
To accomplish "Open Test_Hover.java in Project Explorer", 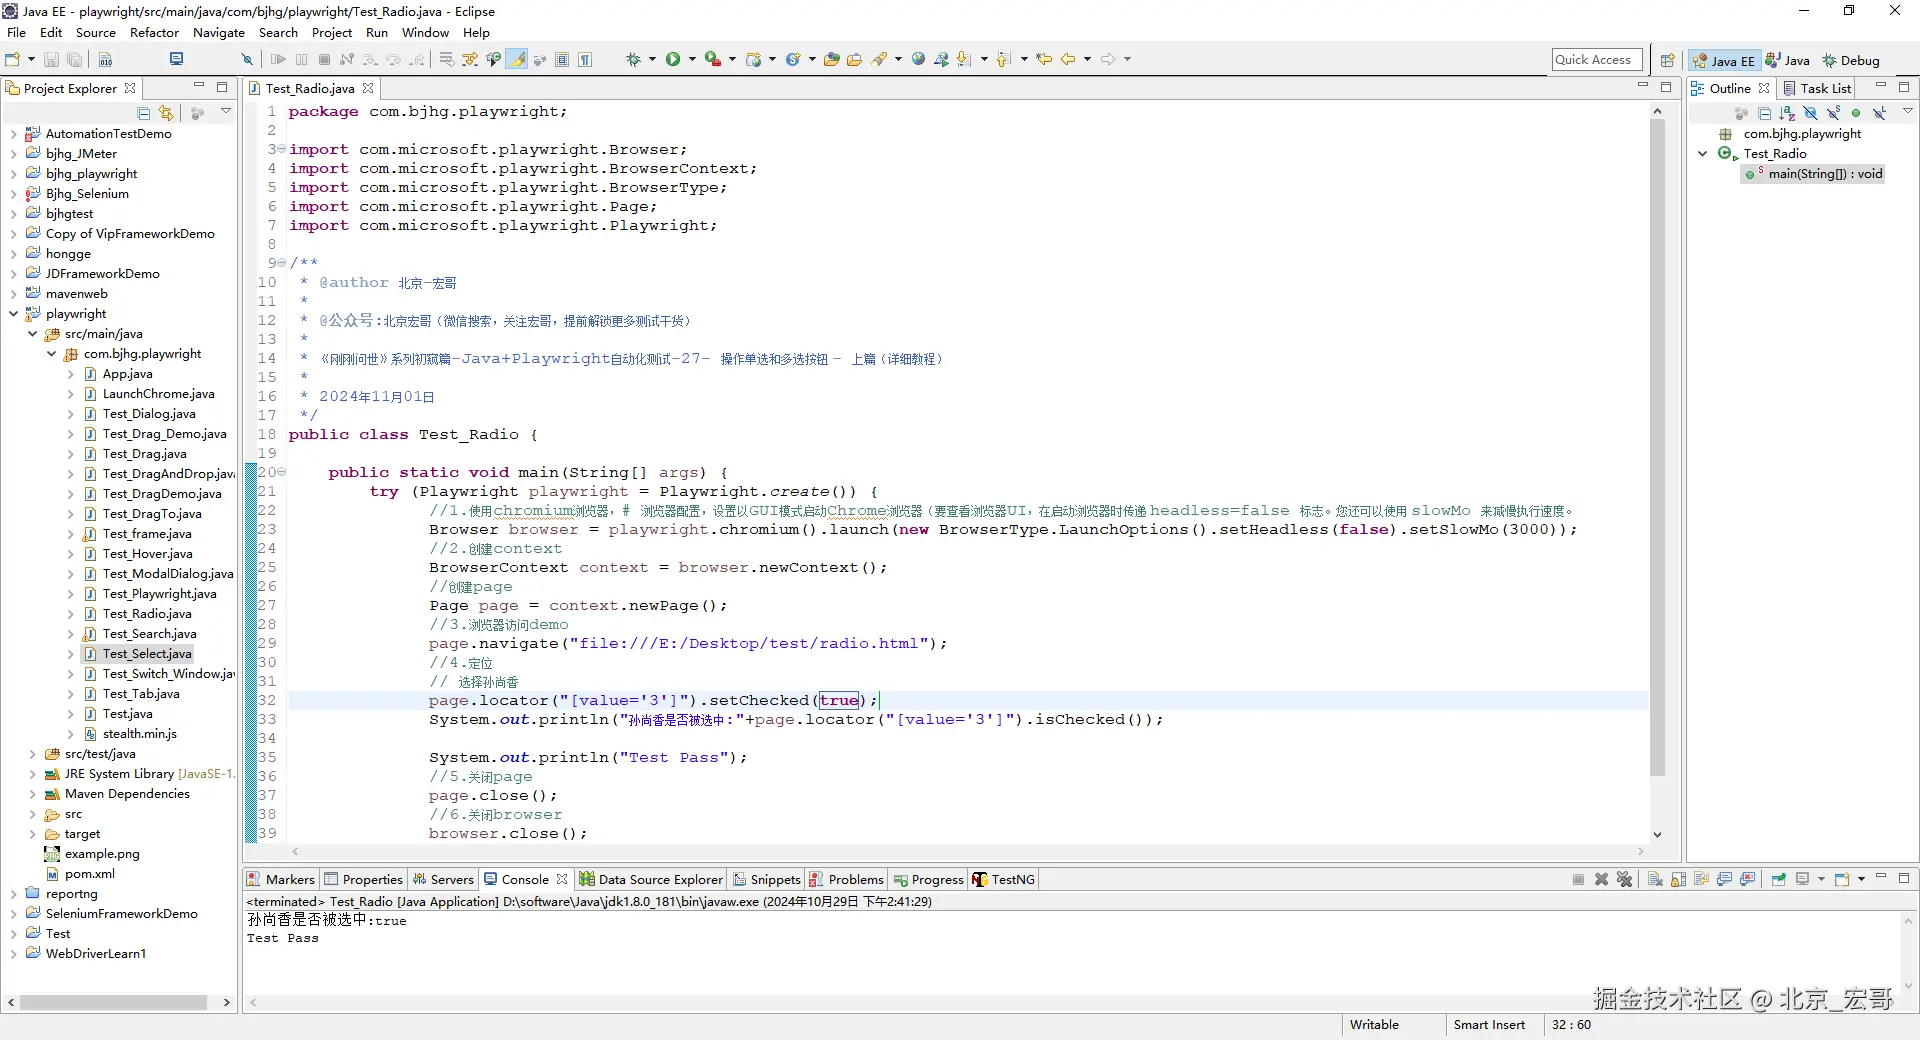I will coord(147,554).
